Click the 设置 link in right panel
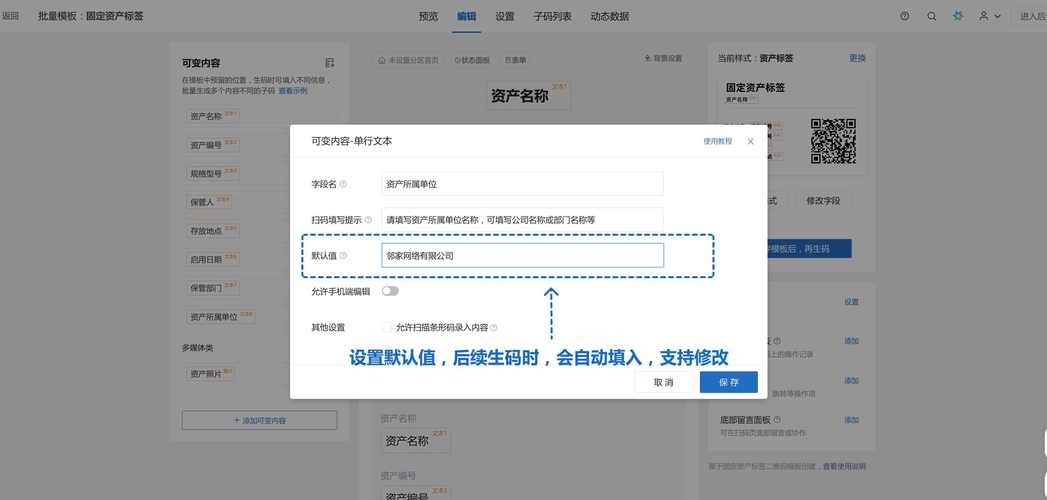 click(851, 302)
